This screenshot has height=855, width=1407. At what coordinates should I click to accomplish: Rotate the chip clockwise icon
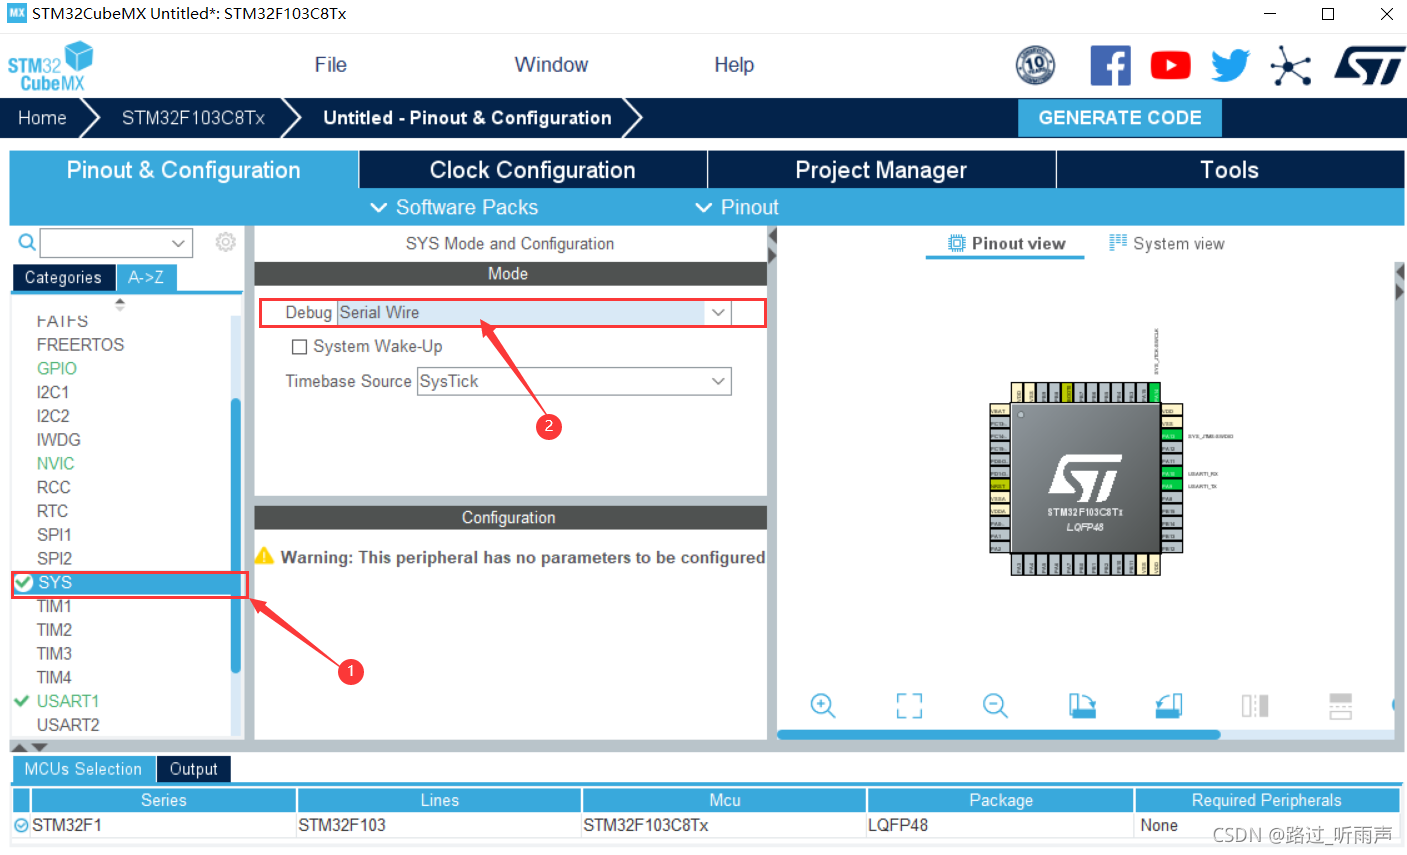tap(1082, 706)
